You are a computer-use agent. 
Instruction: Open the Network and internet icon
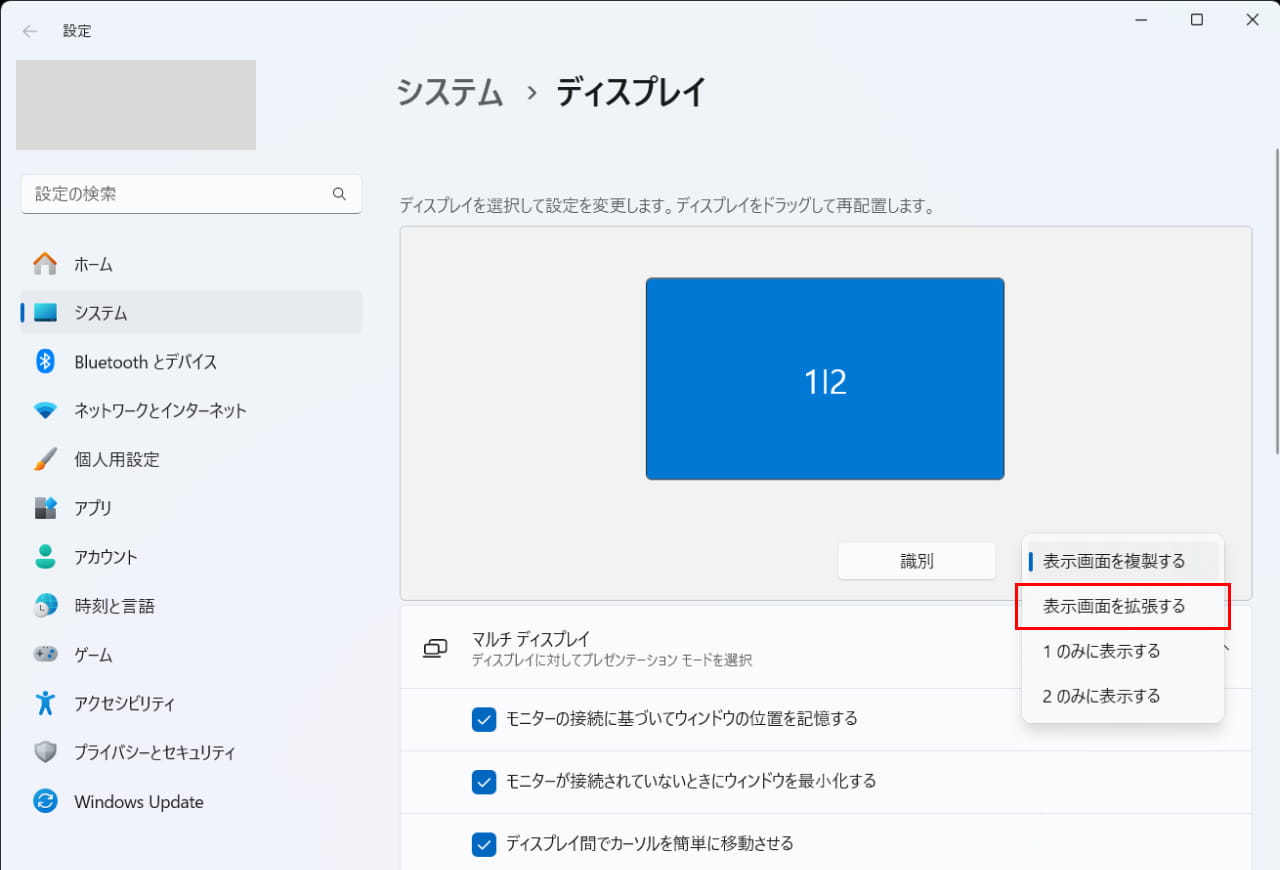[45, 411]
